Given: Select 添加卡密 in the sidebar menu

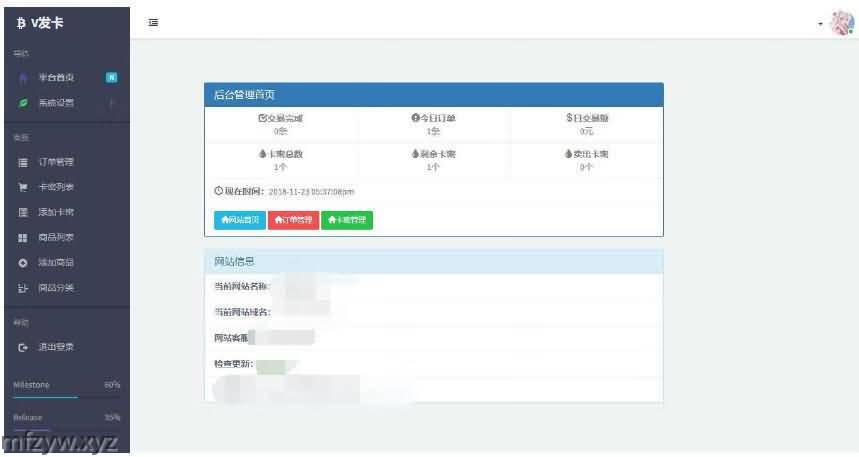Looking at the screenshot, I should (x=56, y=212).
